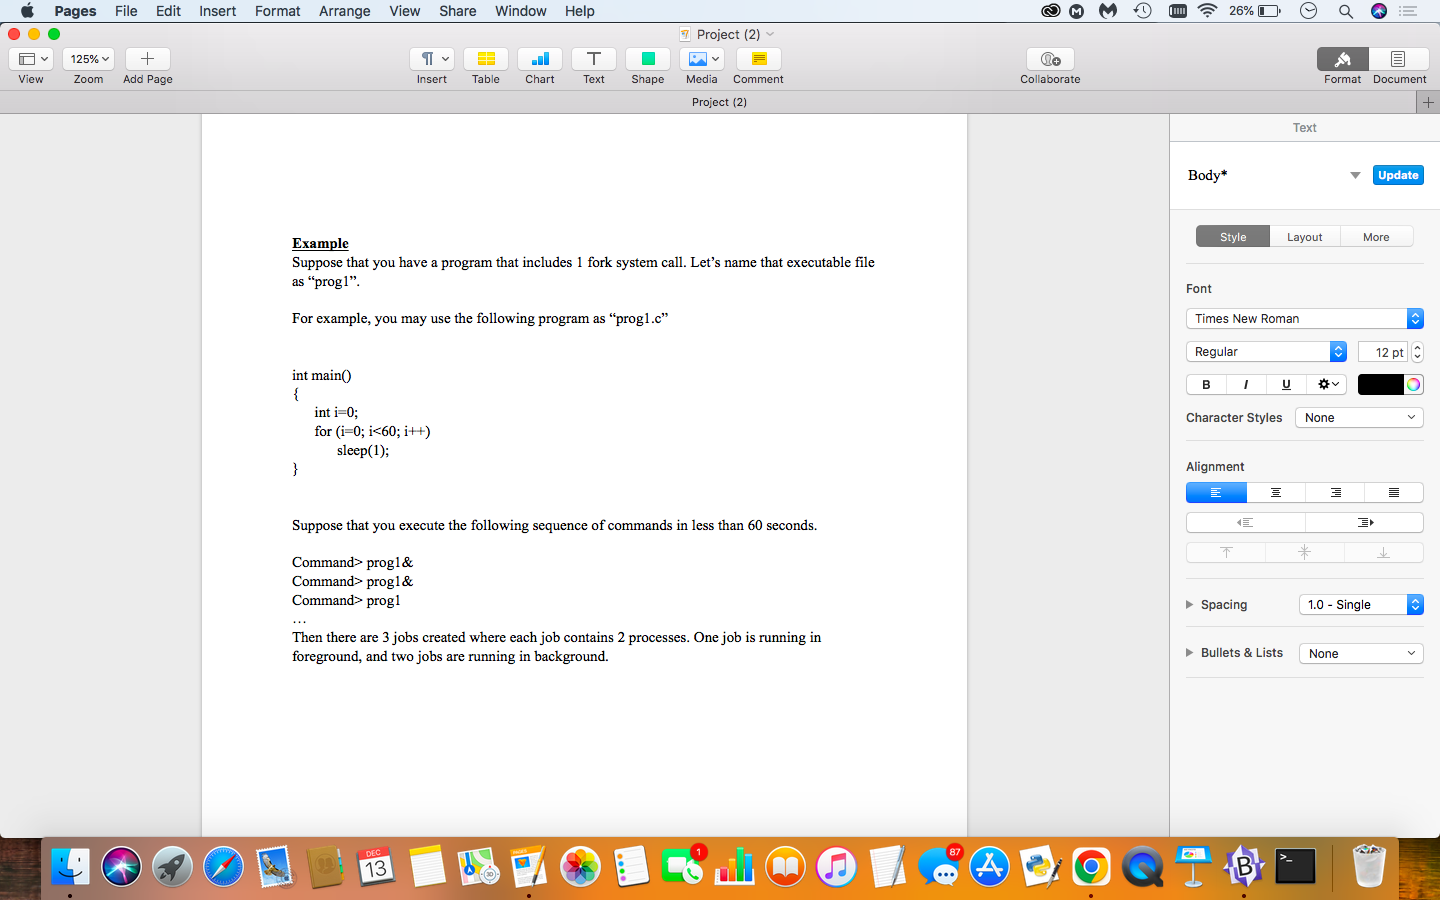The height and width of the screenshot is (900, 1440).
Task: Click the Example heading in document
Action: point(320,243)
